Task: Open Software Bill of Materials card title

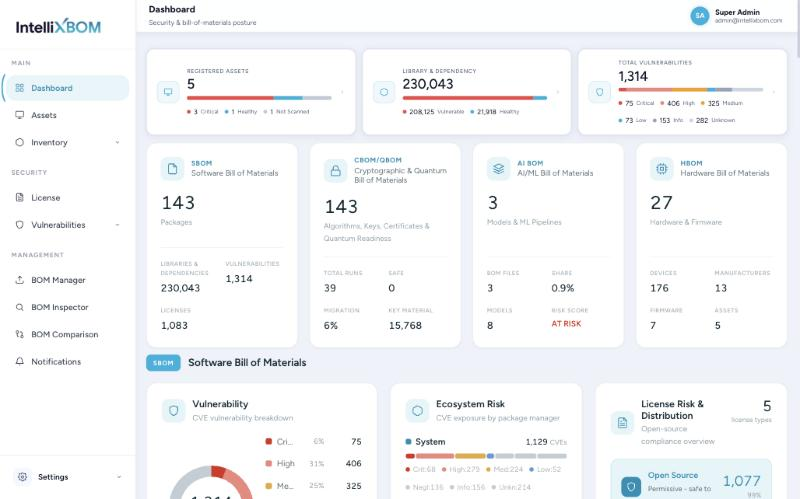Action: [235, 173]
